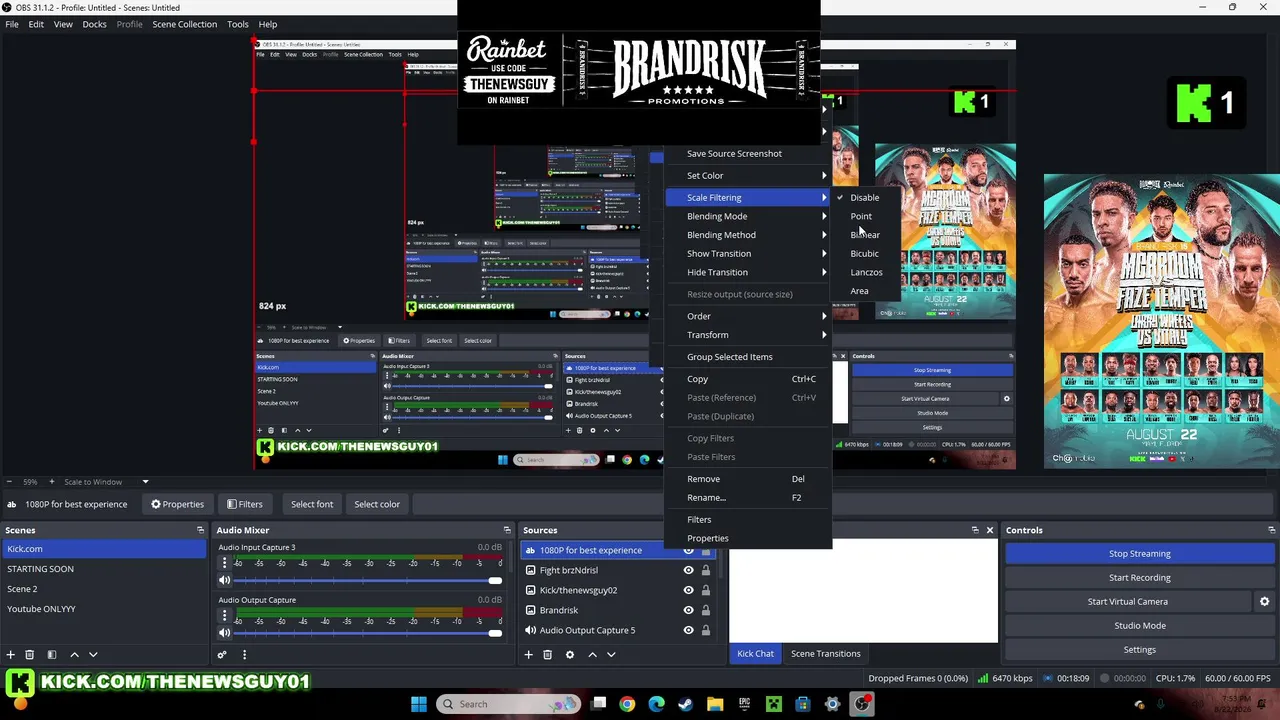
Task: Expand the Show Transition submenu
Action: 748,254
